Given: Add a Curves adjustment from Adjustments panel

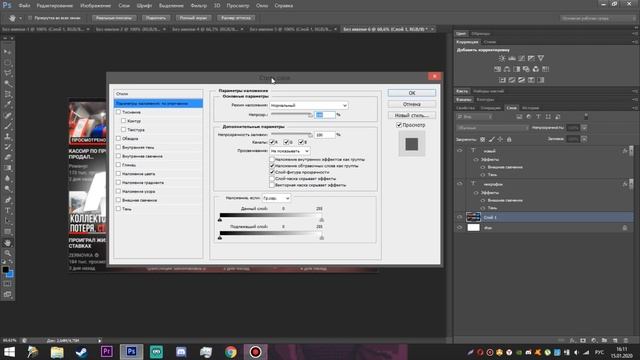Looking at the screenshot, I should click(522, 58).
